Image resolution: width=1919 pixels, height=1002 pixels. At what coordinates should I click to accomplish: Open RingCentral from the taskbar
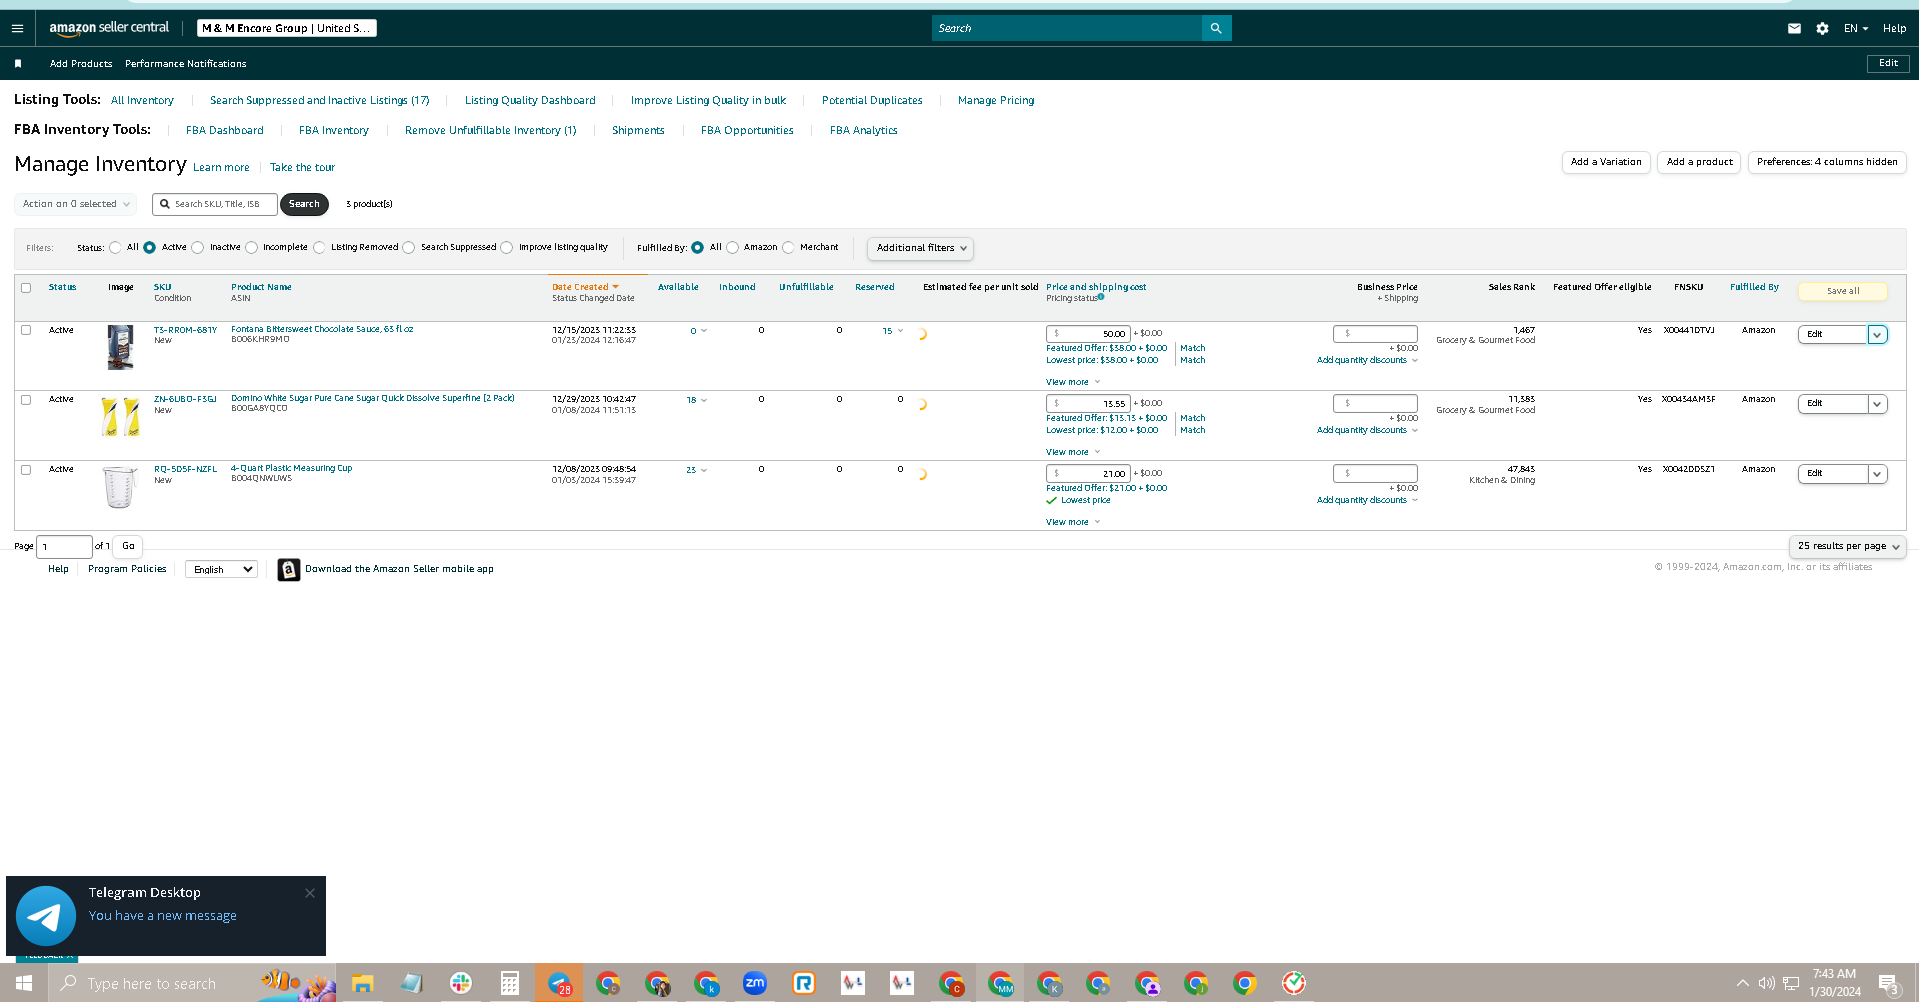804,983
